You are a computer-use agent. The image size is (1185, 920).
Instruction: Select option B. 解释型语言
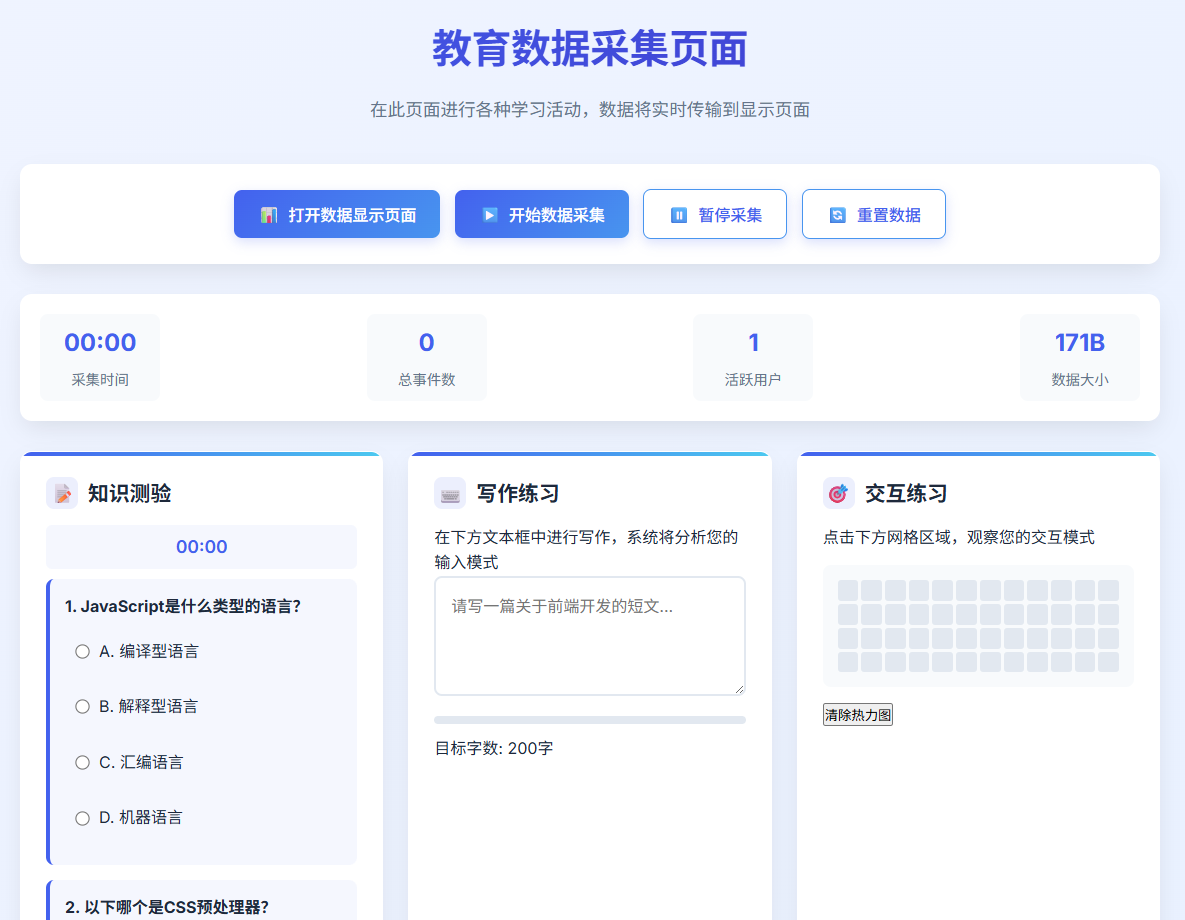[82, 707]
